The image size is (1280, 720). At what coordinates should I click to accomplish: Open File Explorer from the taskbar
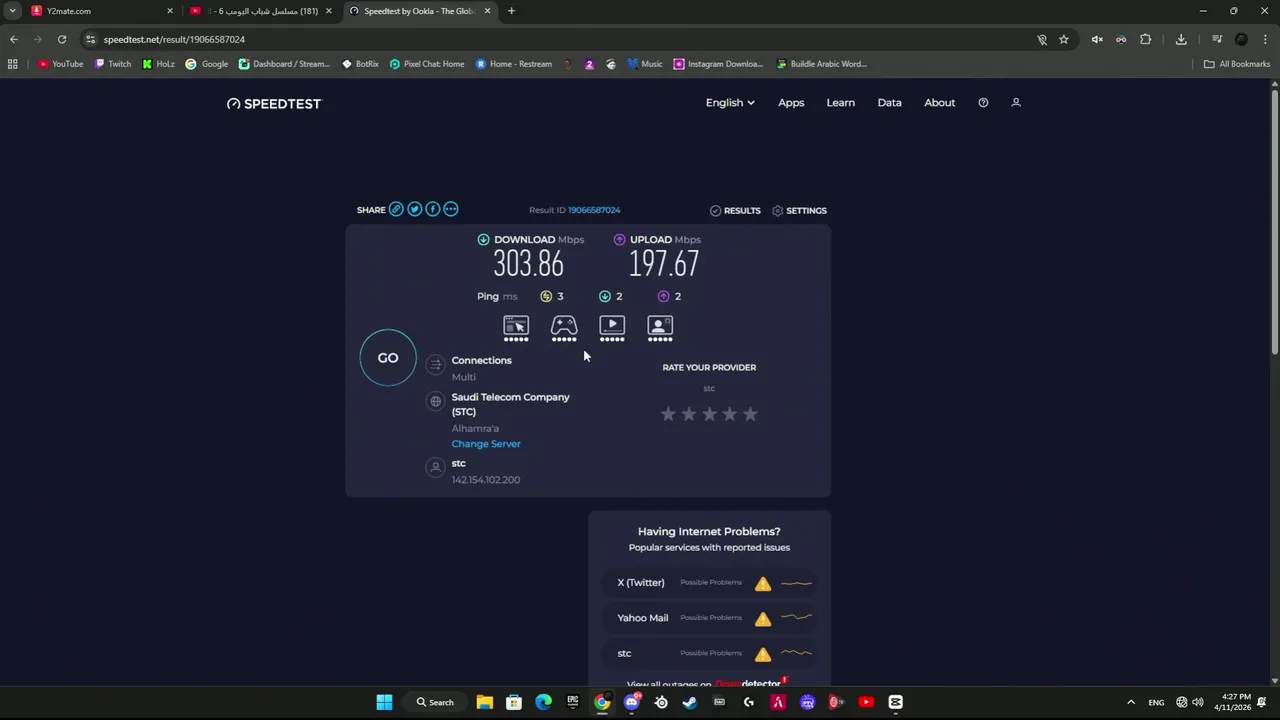484,702
